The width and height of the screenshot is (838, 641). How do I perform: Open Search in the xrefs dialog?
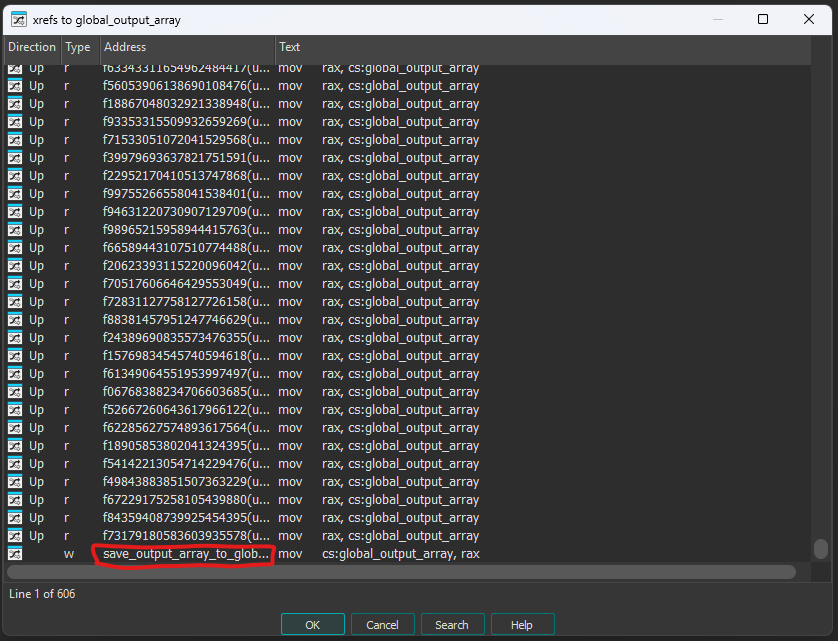point(451,625)
